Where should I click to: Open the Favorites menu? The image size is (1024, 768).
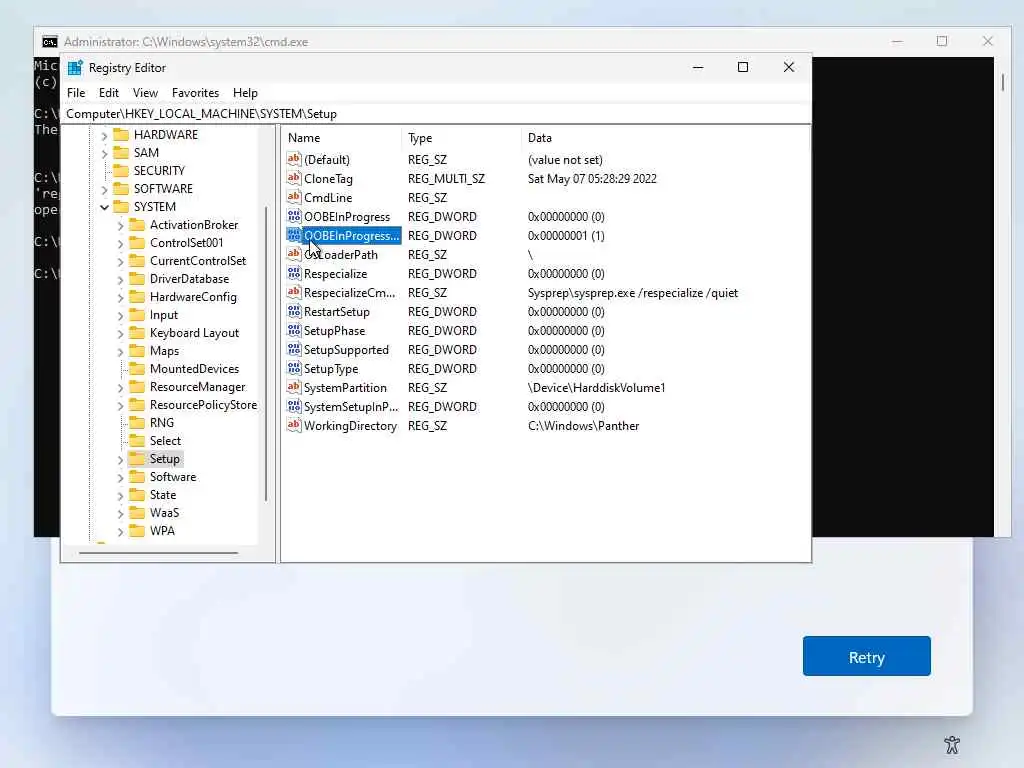click(x=195, y=93)
